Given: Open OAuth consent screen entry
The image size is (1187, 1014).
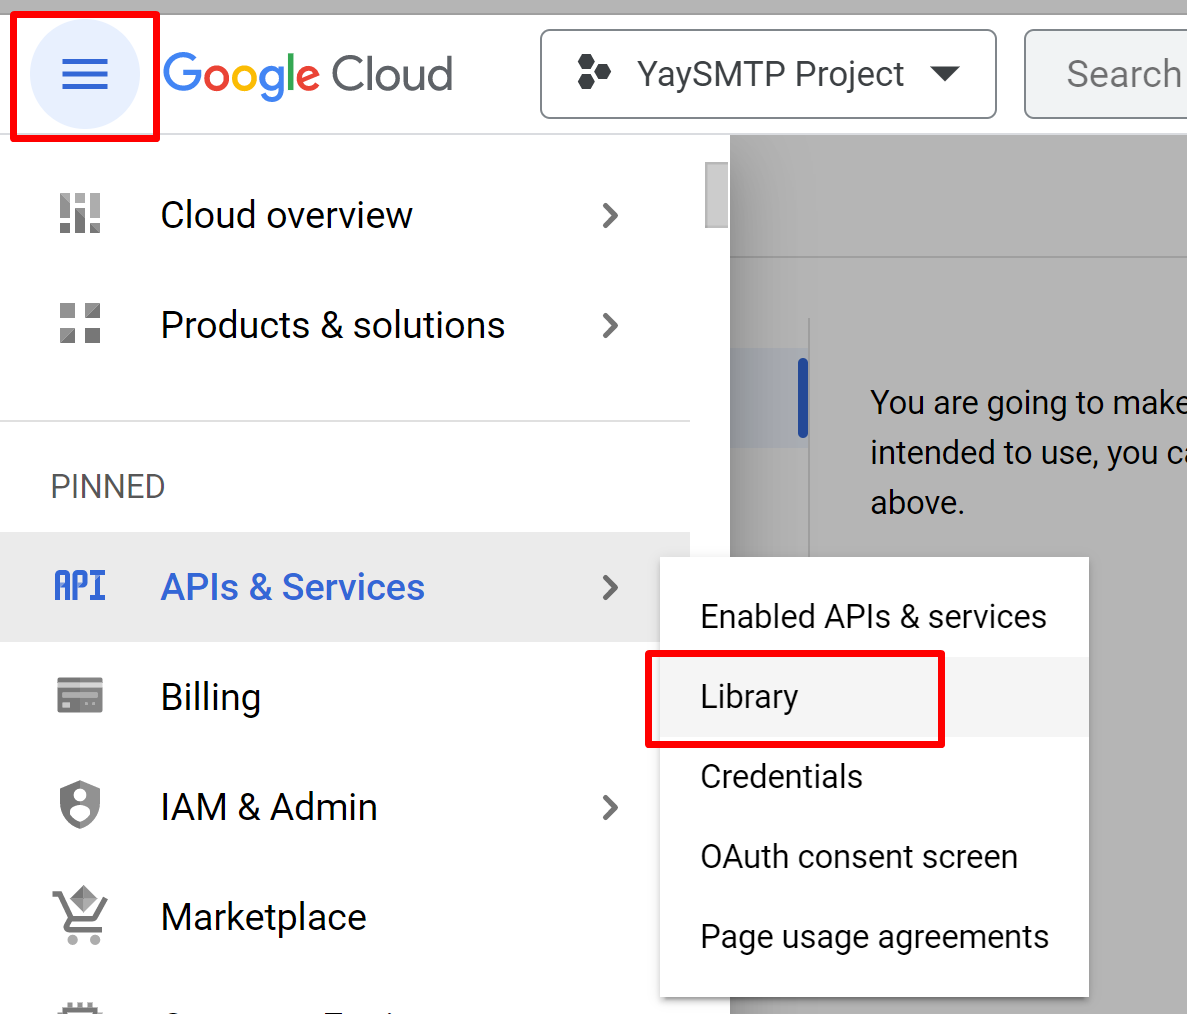Looking at the screenshot, I should point(858,857).
